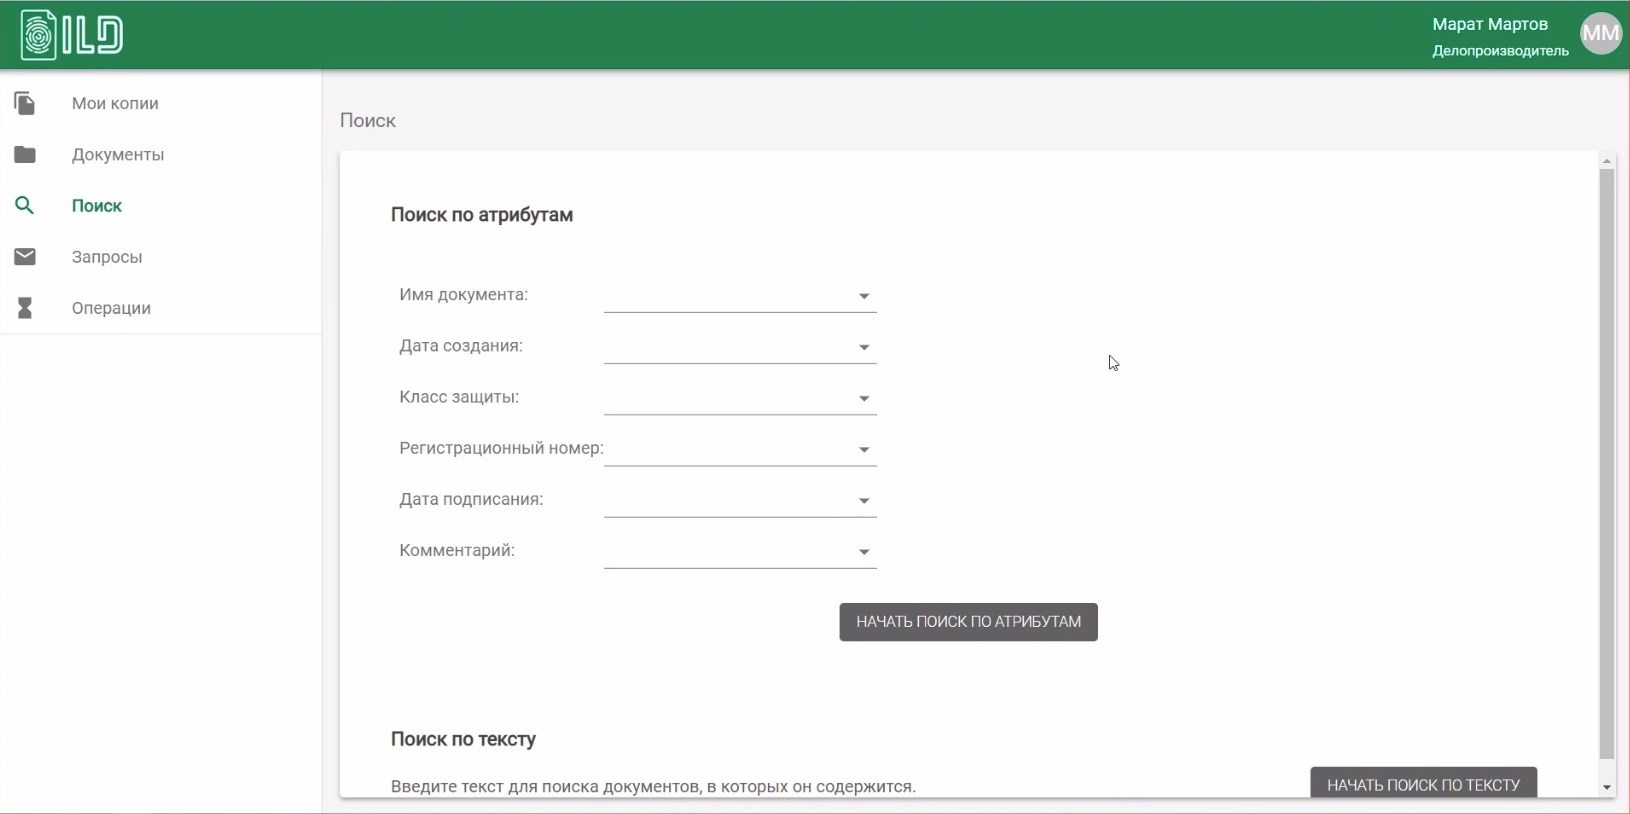Viewport: 1630px width, 814px height.
Task: Expand the Класс защиты dropdown arrow
Action: click(x=864, y=398)
